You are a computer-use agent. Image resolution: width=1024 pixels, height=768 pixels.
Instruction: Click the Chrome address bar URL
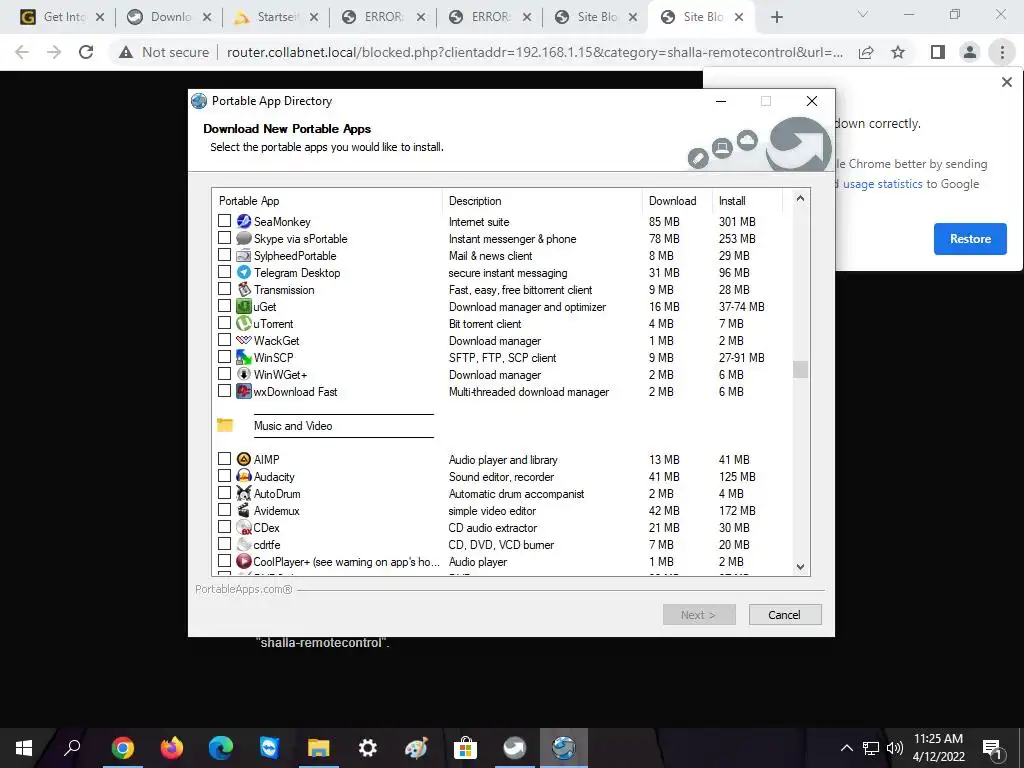pyautogui.click(x=534, y=52)
